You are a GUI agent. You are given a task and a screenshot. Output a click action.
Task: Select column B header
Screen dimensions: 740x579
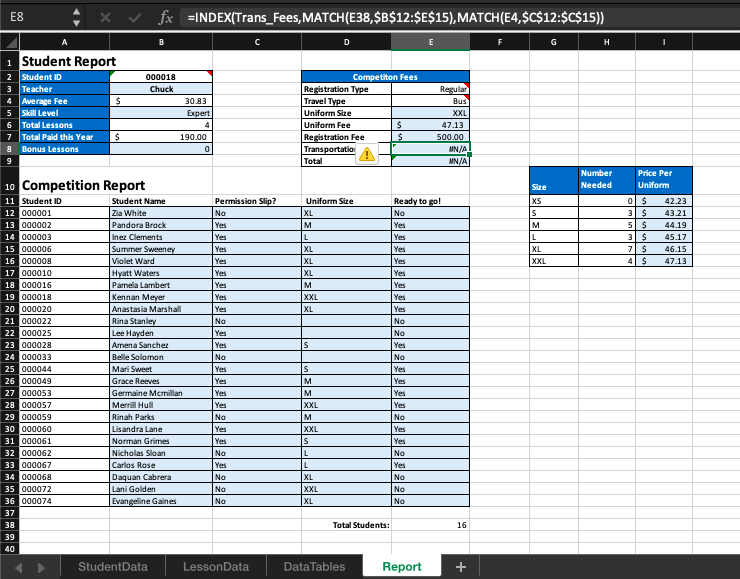tap(161, 42)
